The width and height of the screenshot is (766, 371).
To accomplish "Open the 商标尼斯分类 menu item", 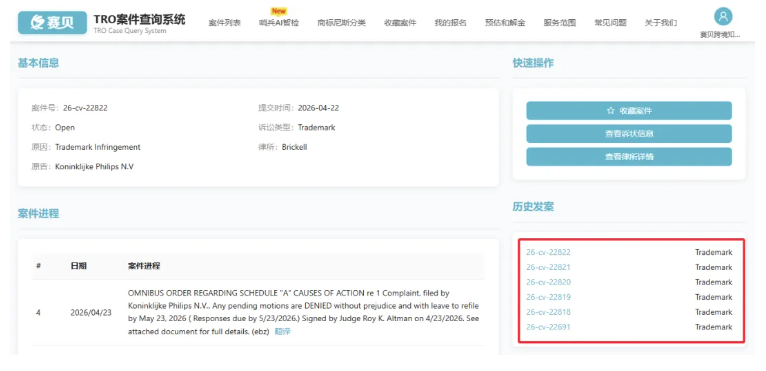I will [x=341, y=22].
